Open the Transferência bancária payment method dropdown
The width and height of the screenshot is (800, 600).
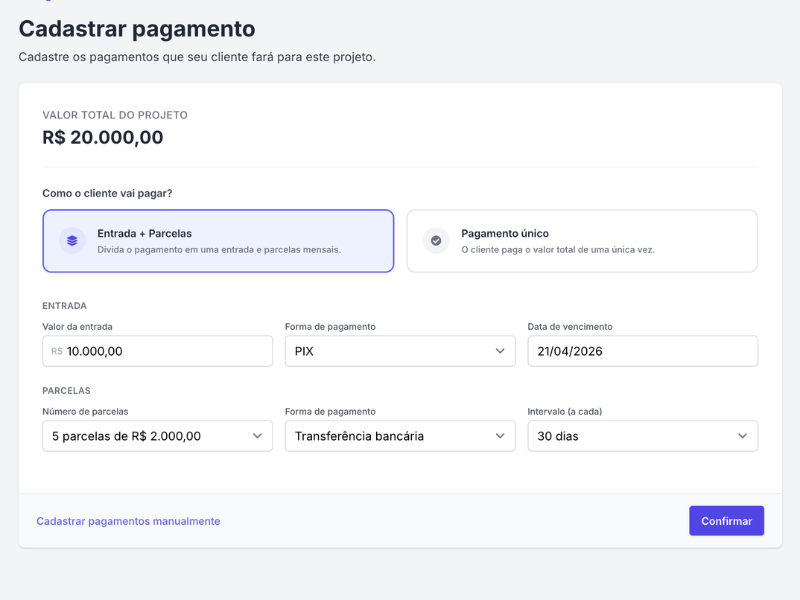pos(400,436)
